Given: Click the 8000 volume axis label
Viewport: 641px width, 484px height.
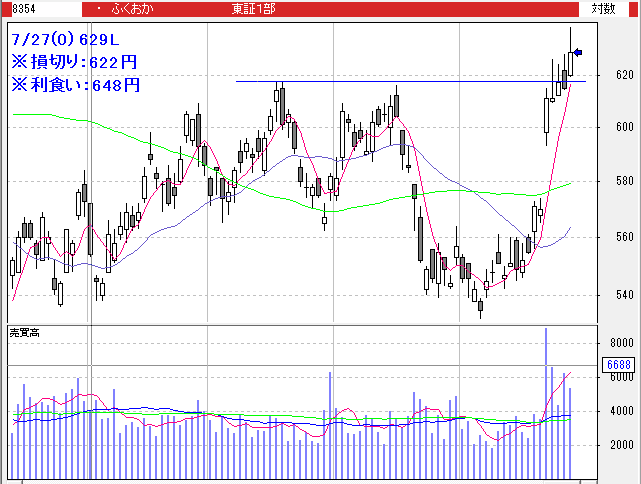Looking at the screenshot, I should pyautogui.click(x=620, y=343).
